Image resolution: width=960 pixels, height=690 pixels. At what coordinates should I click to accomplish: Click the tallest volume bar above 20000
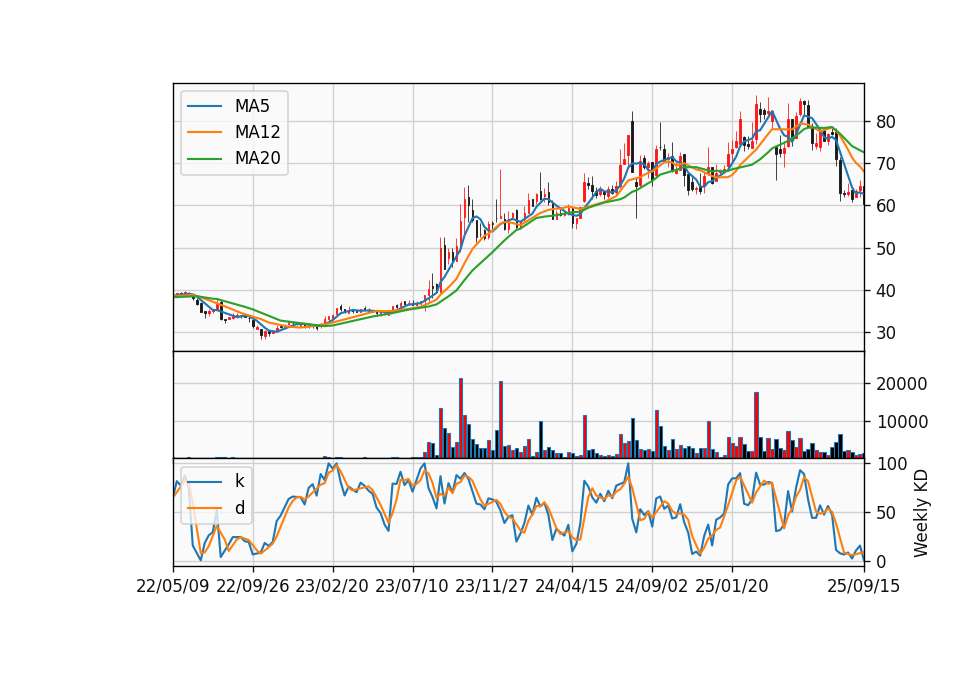(x=461, y=418)
